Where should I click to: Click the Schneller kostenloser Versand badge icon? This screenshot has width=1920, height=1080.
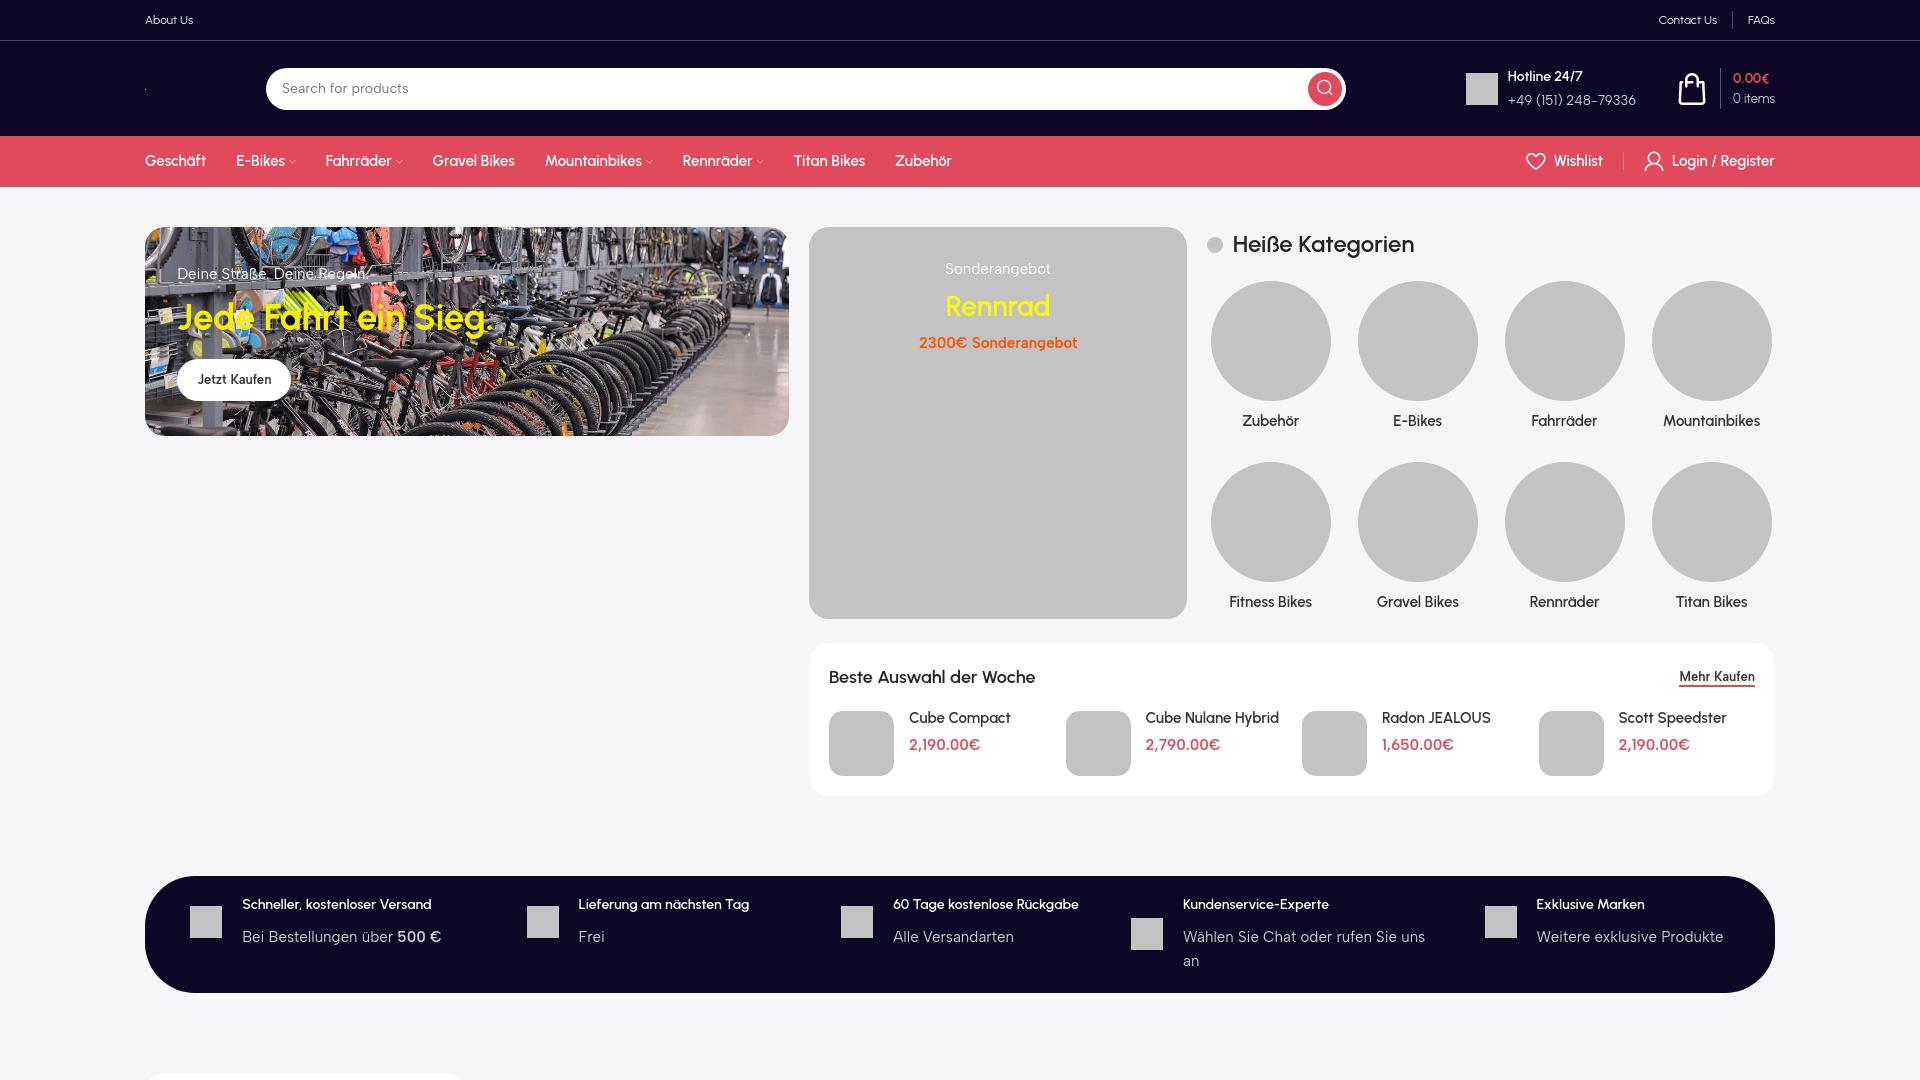(x=206, y=922)
